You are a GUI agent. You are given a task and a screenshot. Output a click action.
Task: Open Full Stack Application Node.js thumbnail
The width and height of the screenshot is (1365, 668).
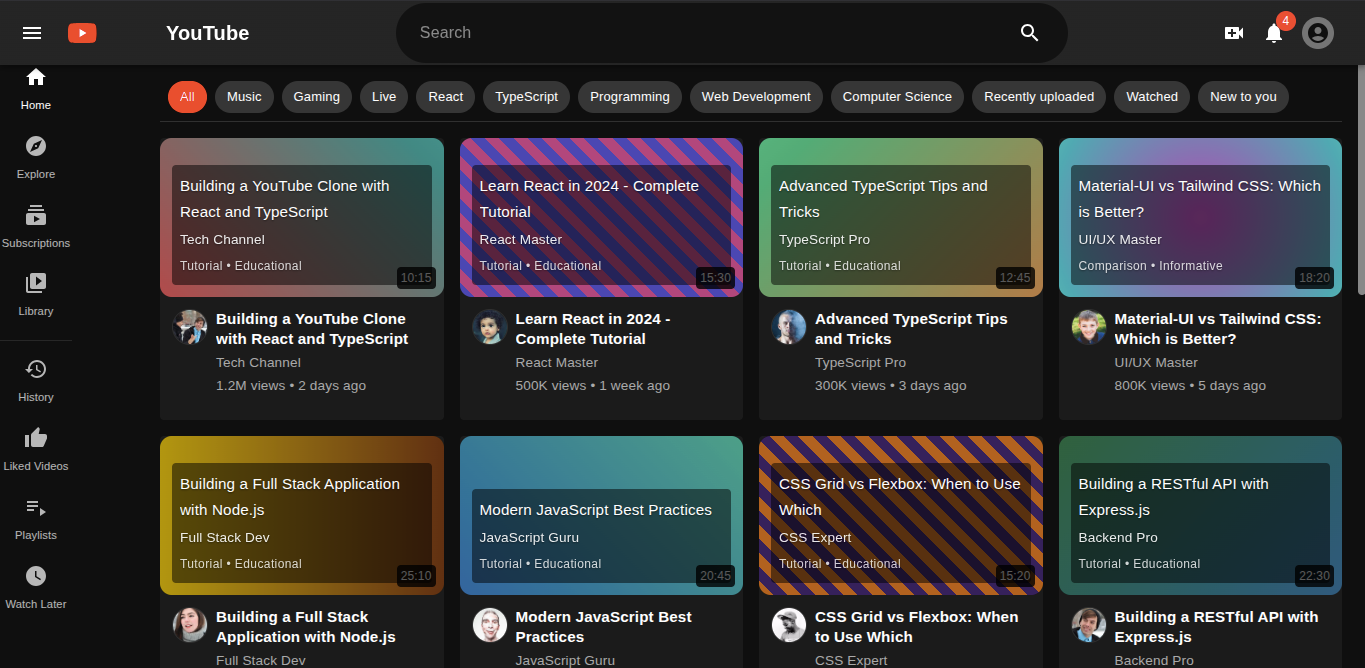(x=302, y=515)
